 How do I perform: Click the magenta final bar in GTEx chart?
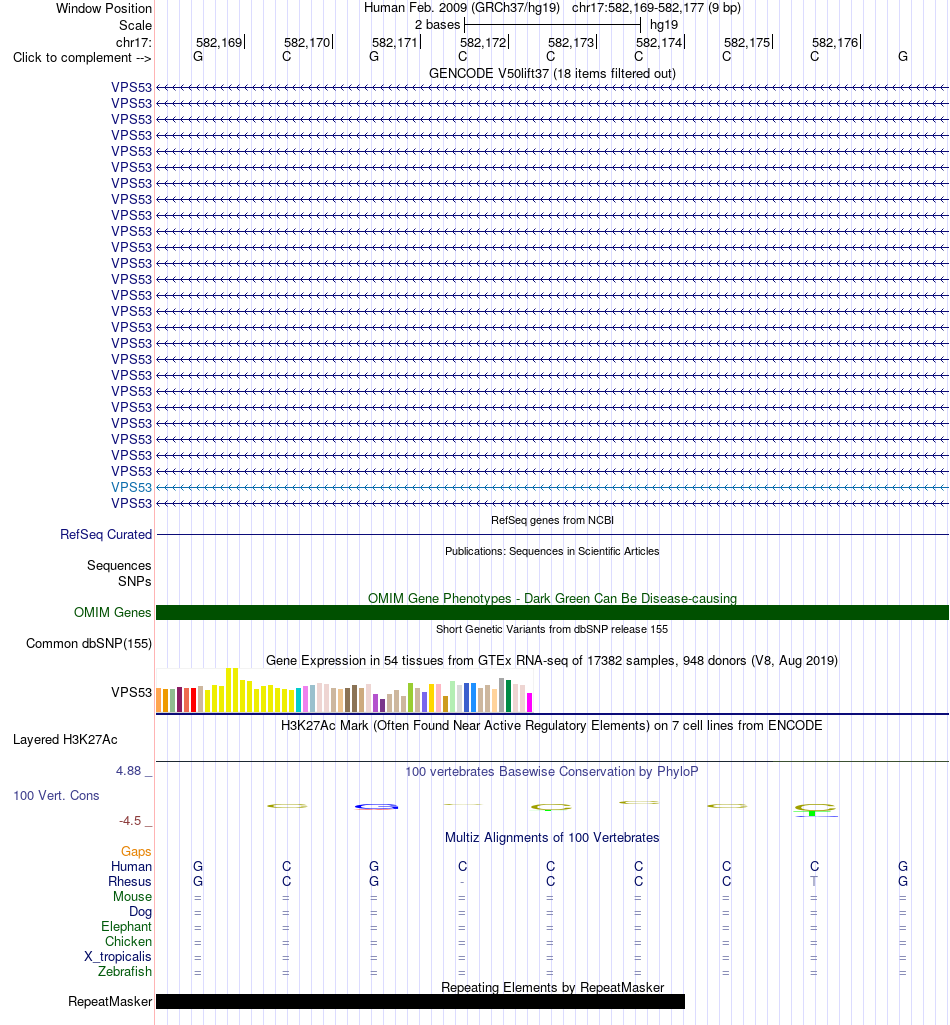tap(530, 703)
